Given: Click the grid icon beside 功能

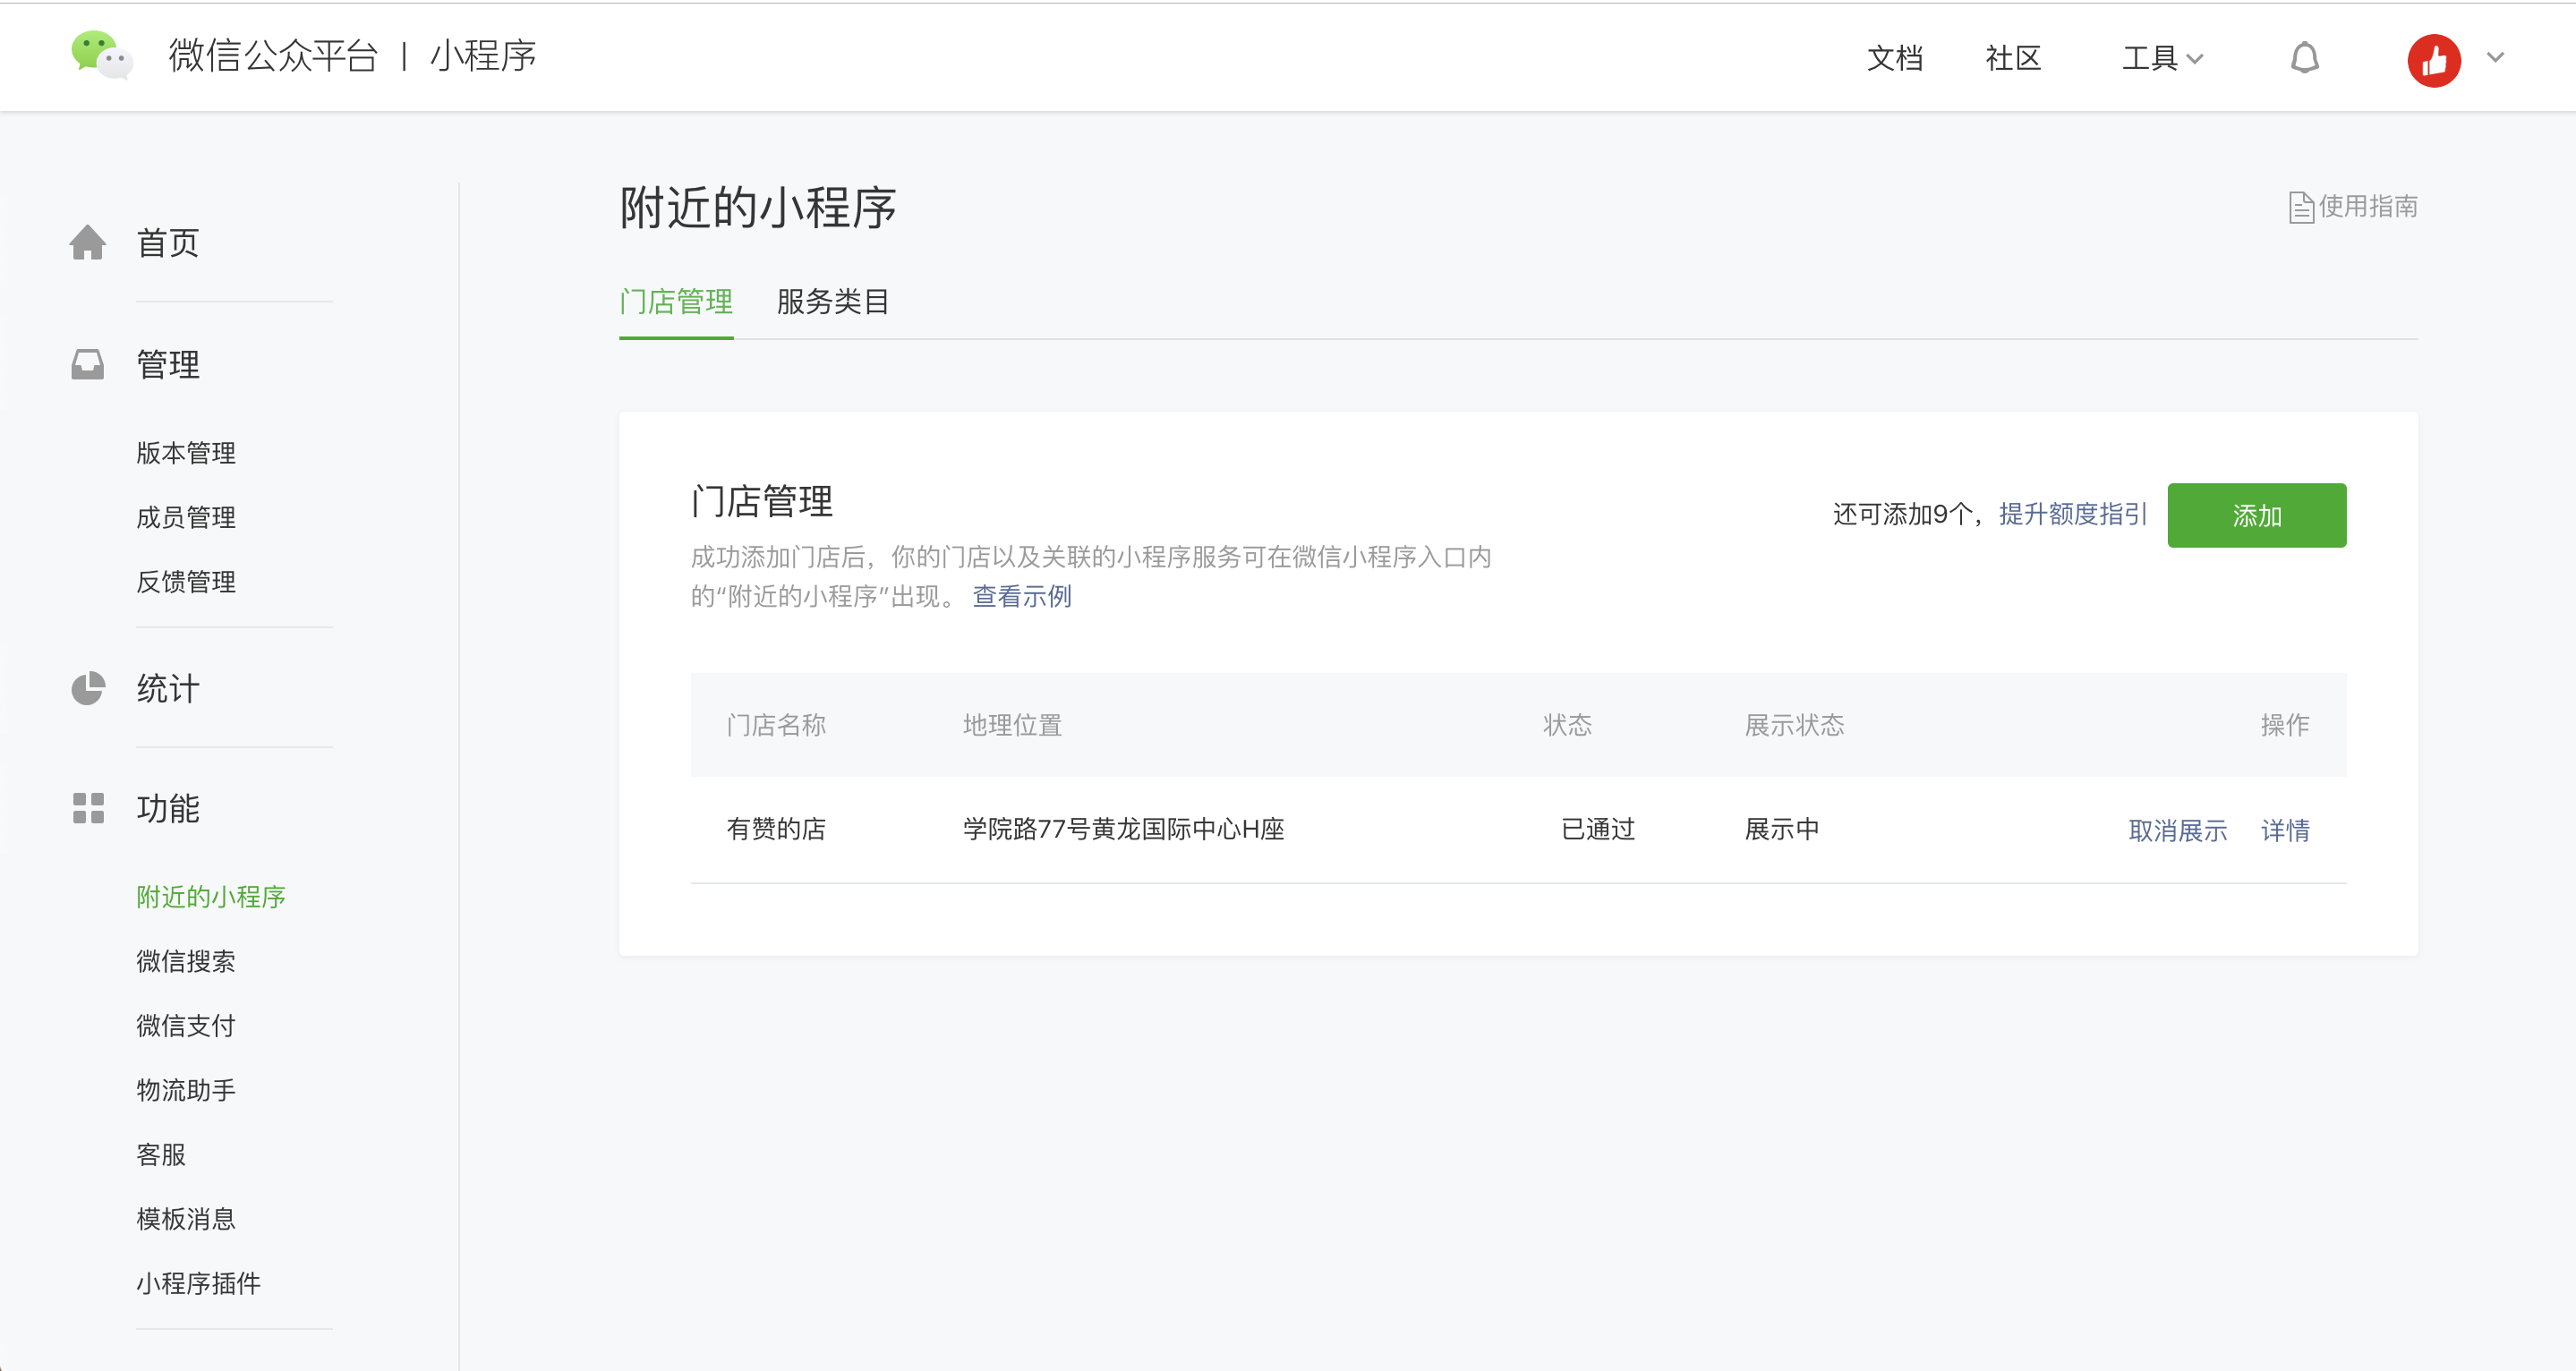Looking at the screenshot, I should [88, 808].
